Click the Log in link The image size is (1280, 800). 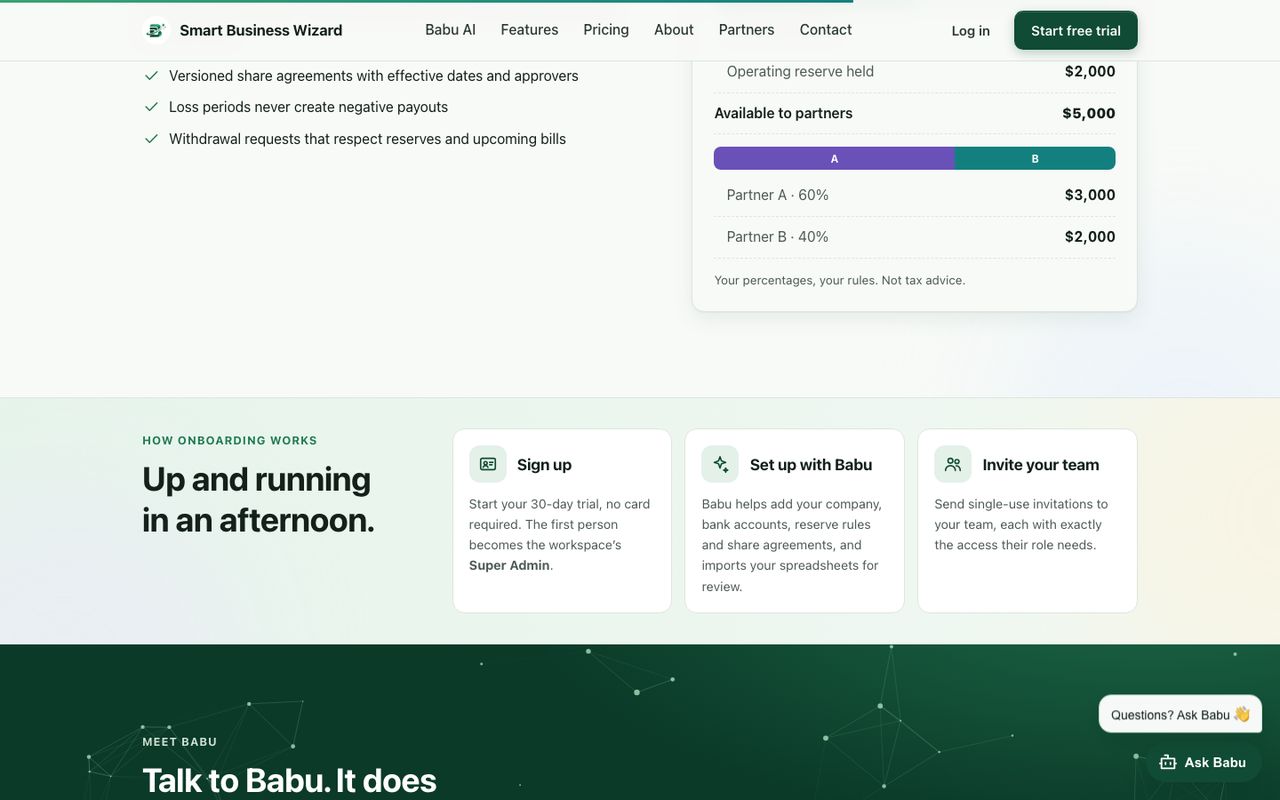tap(971, 31)
